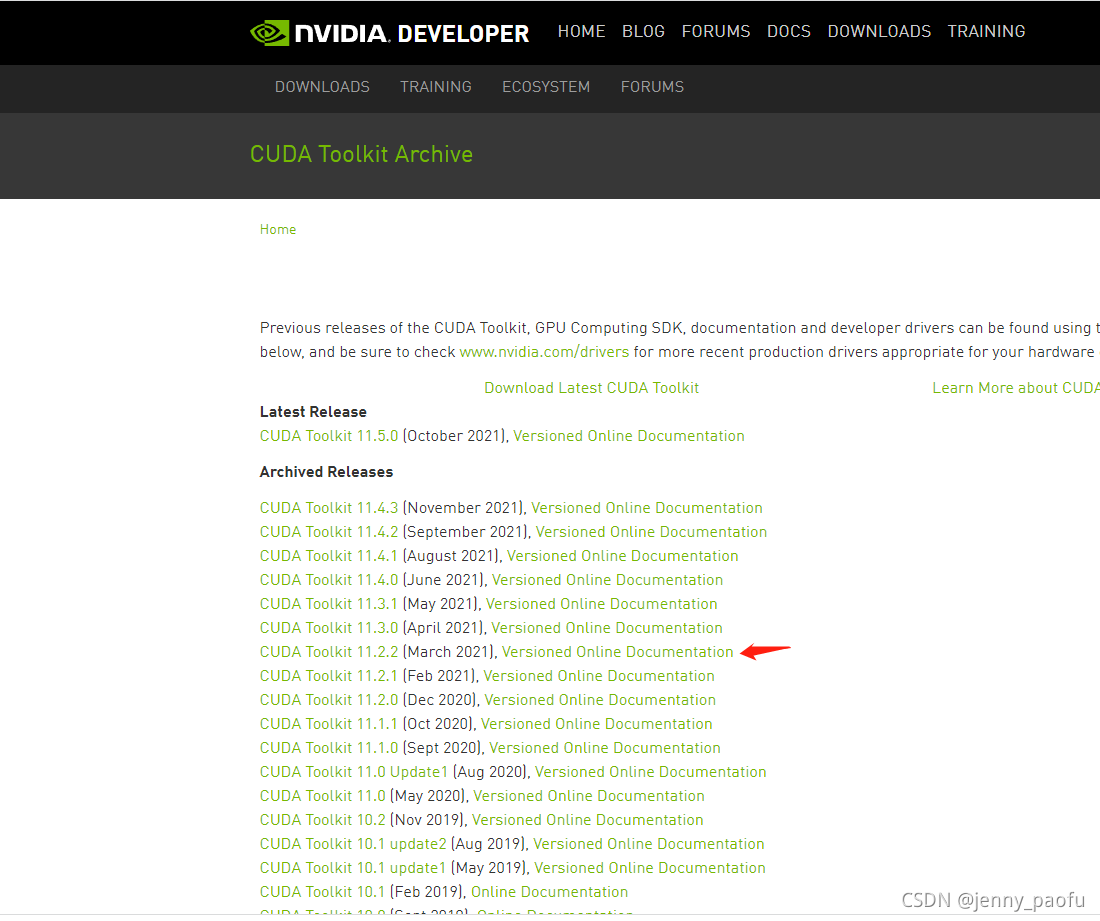The image size is (1100, 921).
Task: Open BLOG in top navigation
Action: tap(643, 32)
